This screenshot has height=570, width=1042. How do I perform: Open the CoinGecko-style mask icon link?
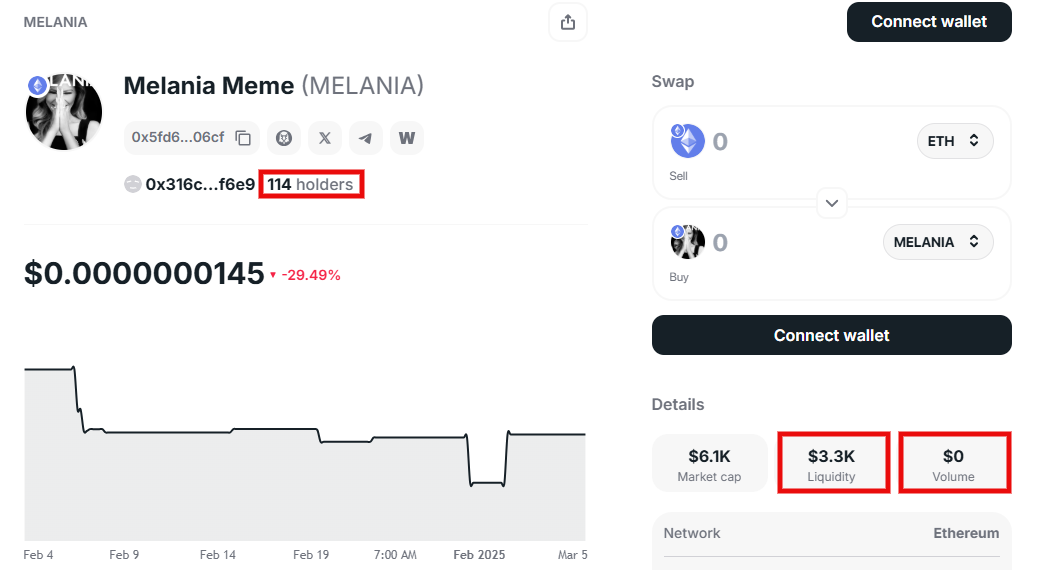[284, 138]
